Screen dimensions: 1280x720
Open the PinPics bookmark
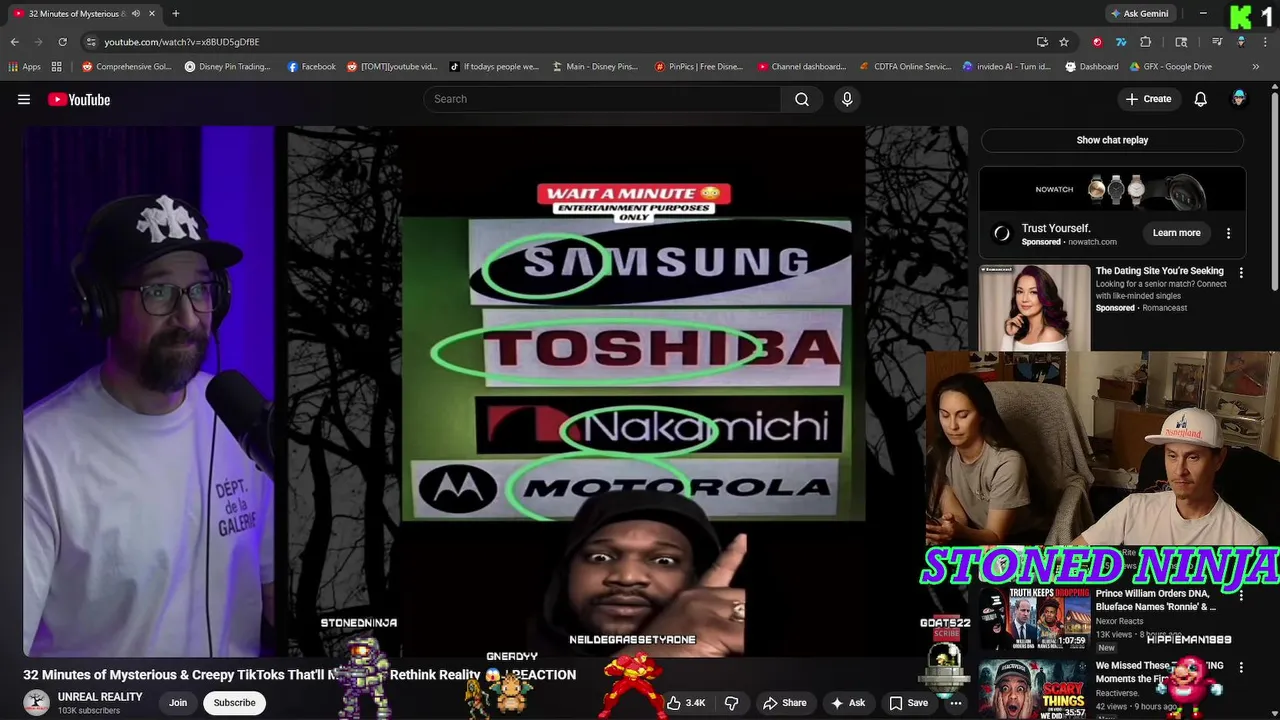tap(699, 67)
